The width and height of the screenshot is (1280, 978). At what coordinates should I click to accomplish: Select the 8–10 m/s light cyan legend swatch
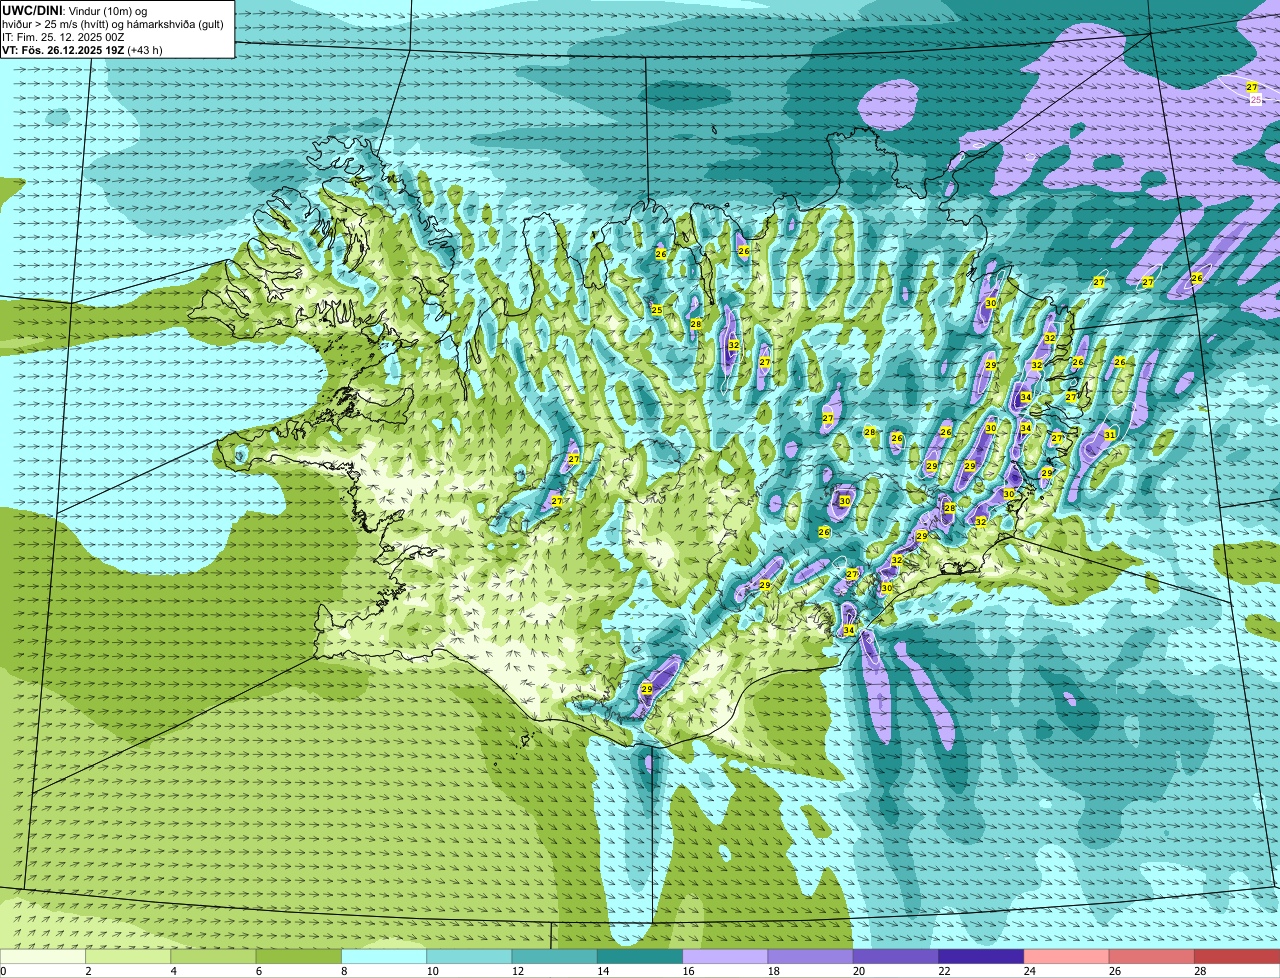pos(384,956)
